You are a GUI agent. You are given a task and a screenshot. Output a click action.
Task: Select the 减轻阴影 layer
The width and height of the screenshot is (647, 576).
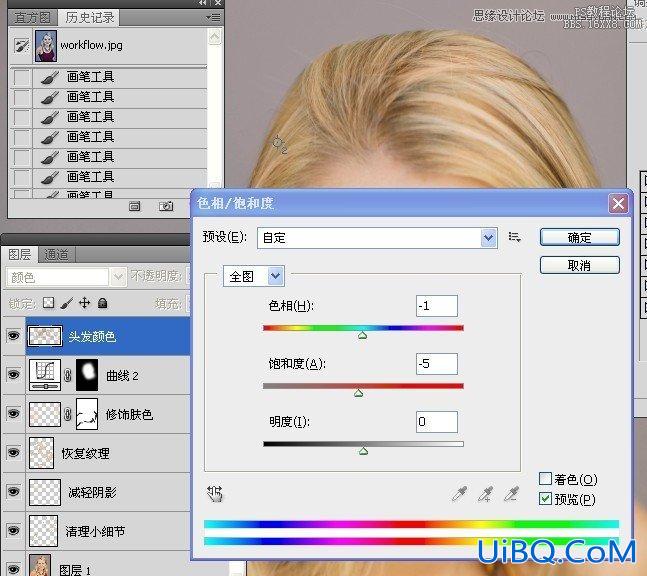[108, 492]
